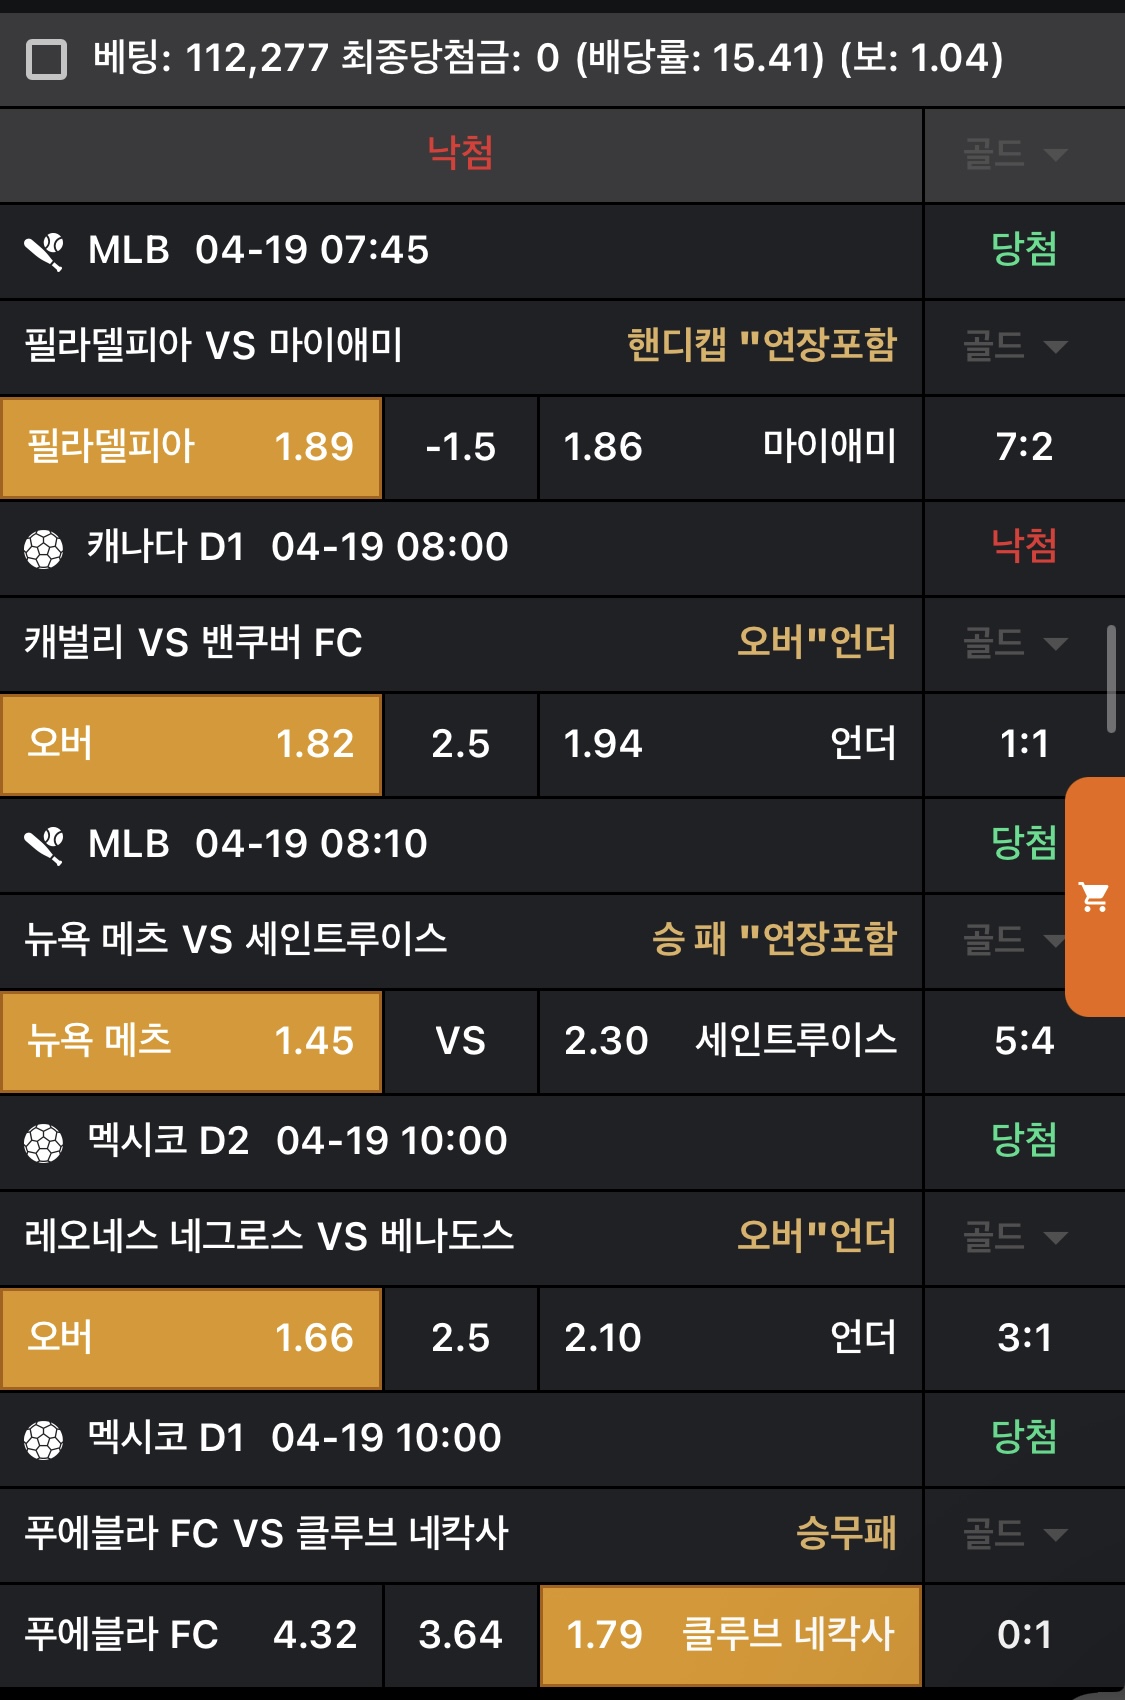Click the soccer ball icon for 멕시코 D1
The width and height of the screenshot is (1125, 1700).
tap(44, 1439)
